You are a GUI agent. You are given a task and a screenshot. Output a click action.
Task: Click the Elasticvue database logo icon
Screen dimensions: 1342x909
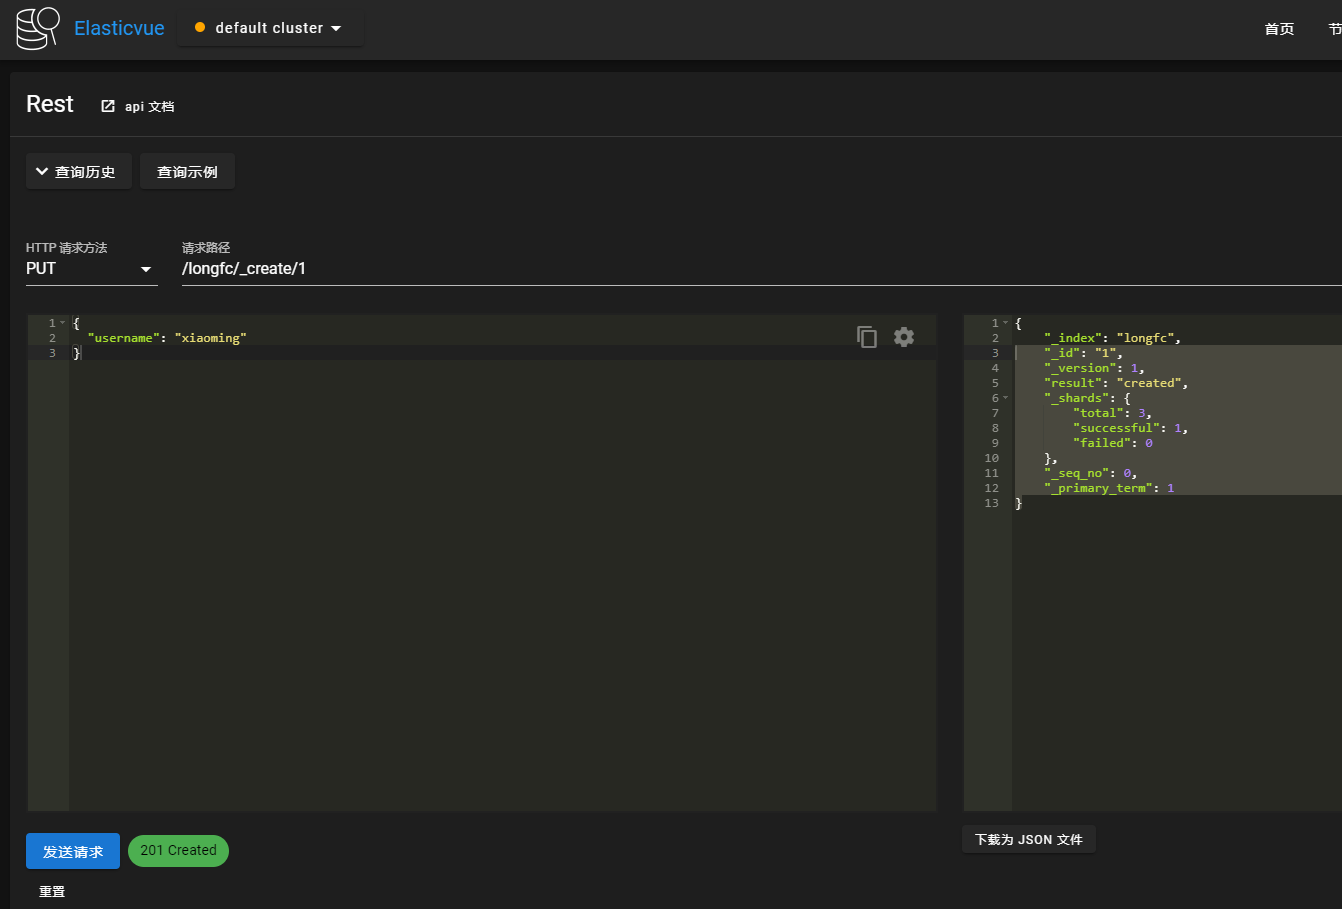(x=38, y=28)
